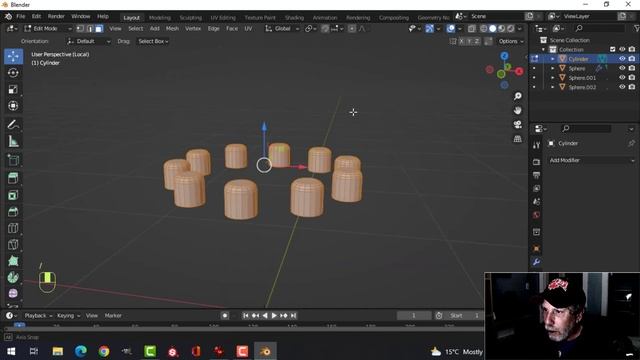
Task: Open the File menu
Action: click(20, 16)
